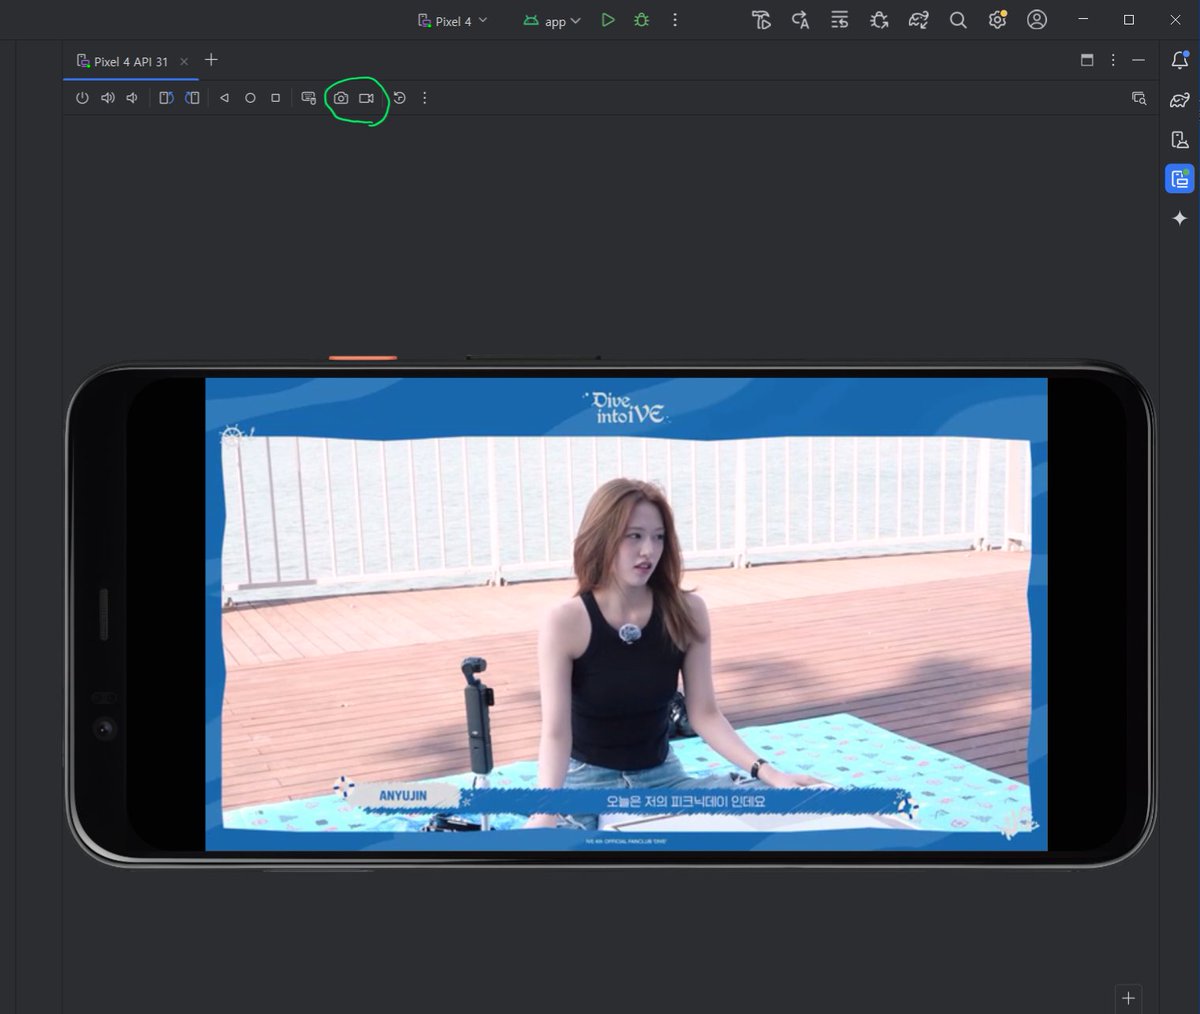Viewport: 1200px width, 1014px height.
Task: Lower emulator volume with Volume Down icon
Action: (132, 98)
